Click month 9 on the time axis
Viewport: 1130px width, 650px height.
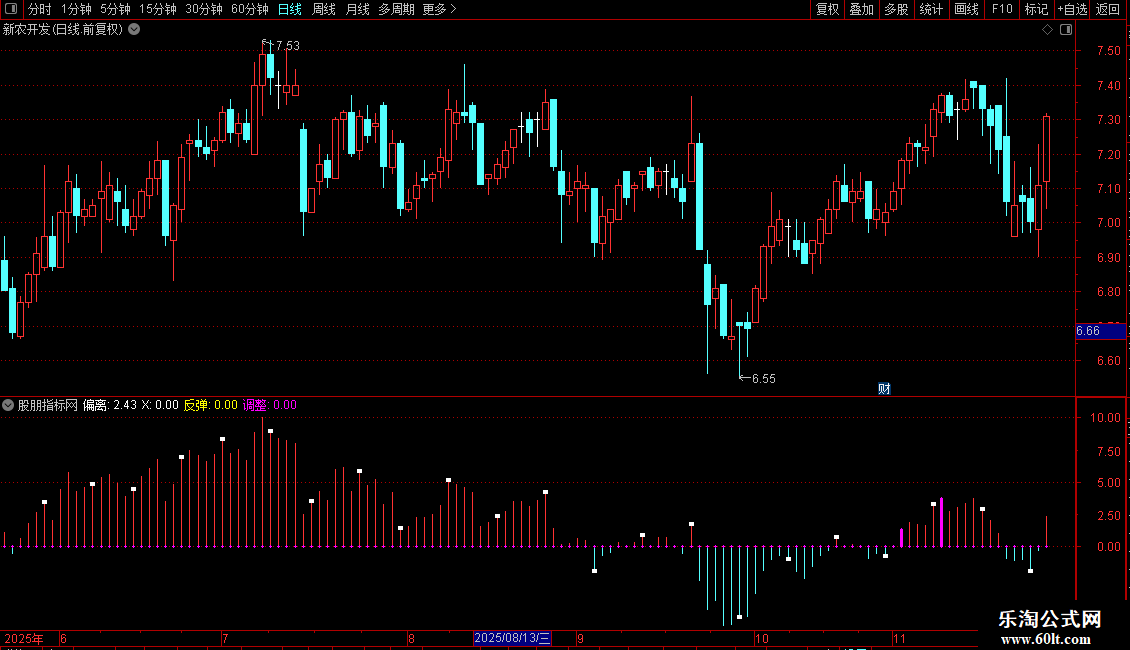[x=580, y=638]
